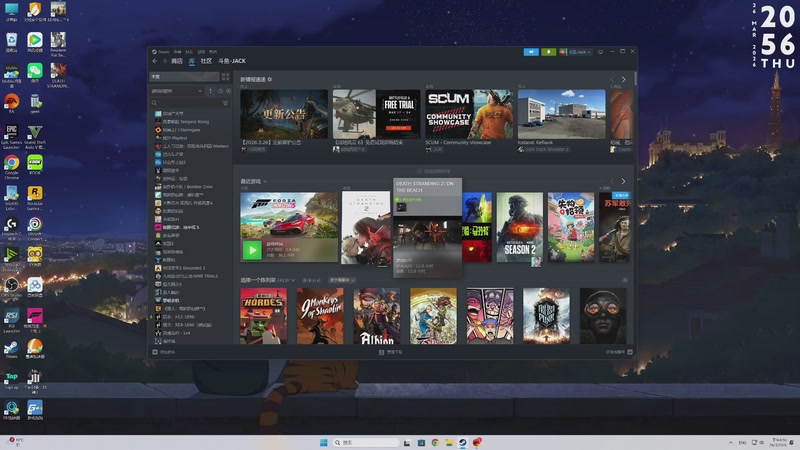Show hidden system tray icons chevron
This screenshot has width=800, height=450.
(x=731, y=443)
